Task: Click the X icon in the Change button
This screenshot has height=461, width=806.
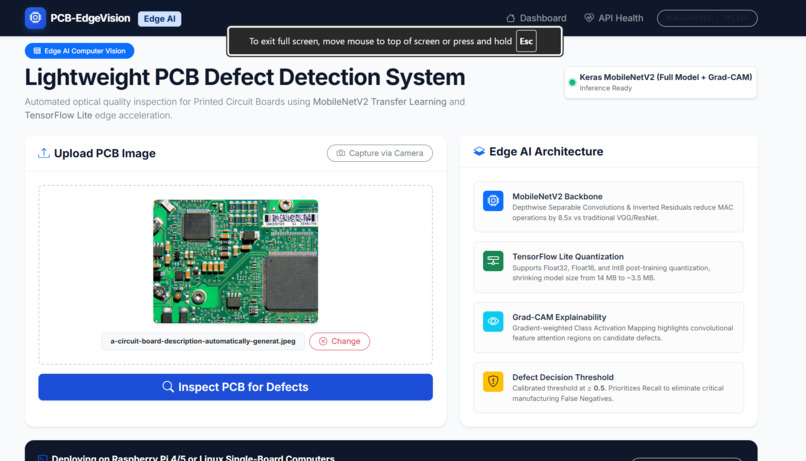Action: click(x=323, y=341)
